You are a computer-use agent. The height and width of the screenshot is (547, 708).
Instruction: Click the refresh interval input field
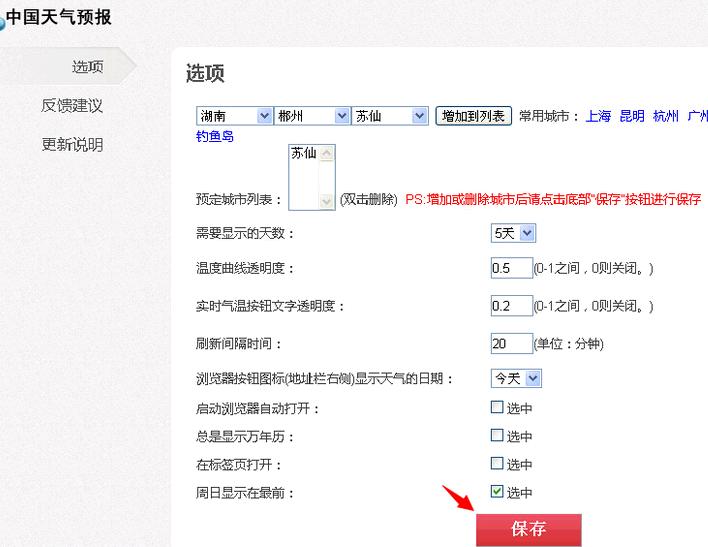511,343
